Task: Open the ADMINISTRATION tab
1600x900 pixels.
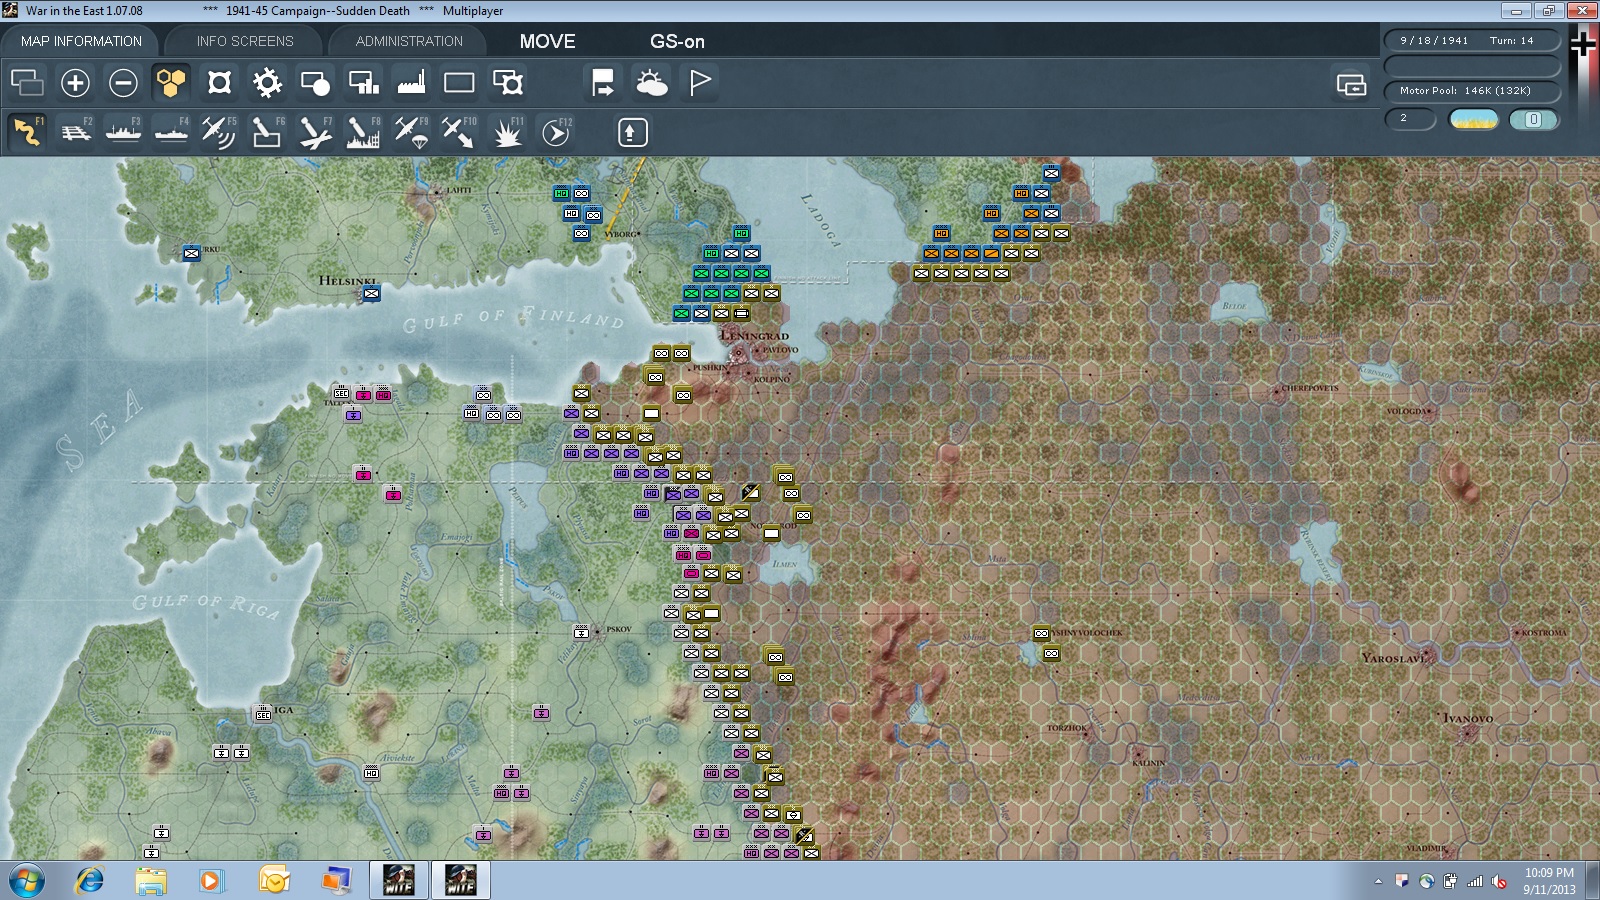Action: point(409,41)
